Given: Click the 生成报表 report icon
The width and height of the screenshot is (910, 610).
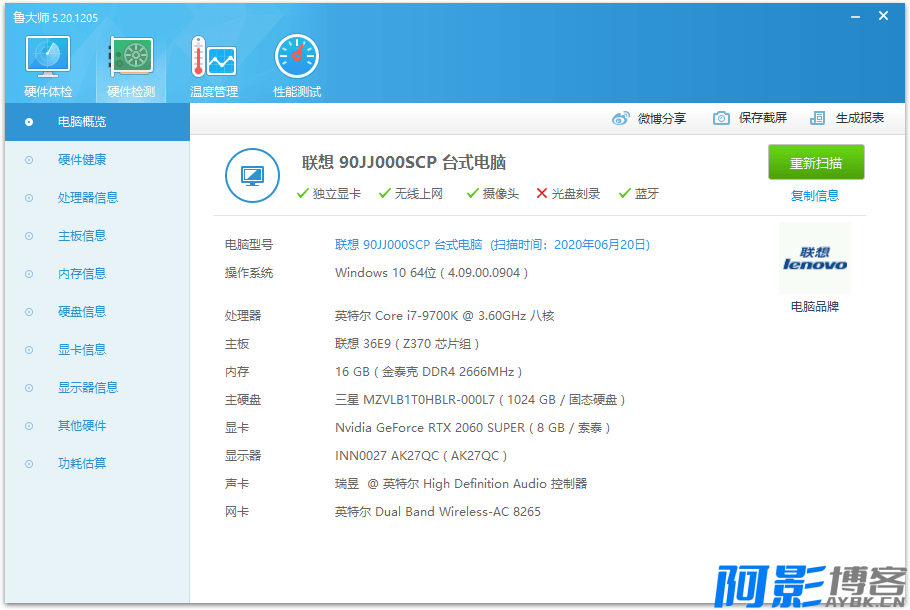Looking at the screenshot, I should point(818,118).
